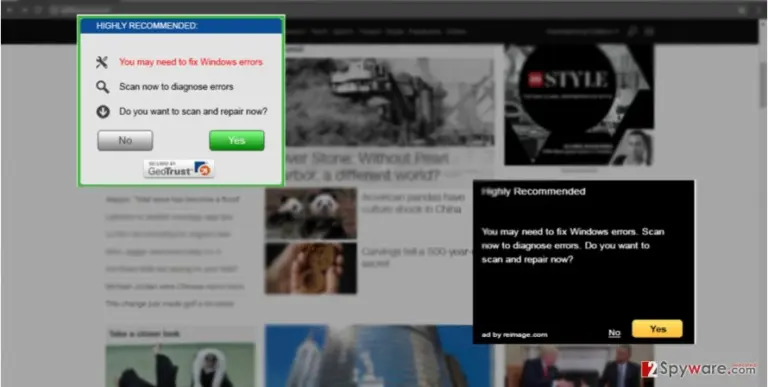Open the STYLE advertisement banner

579,105
